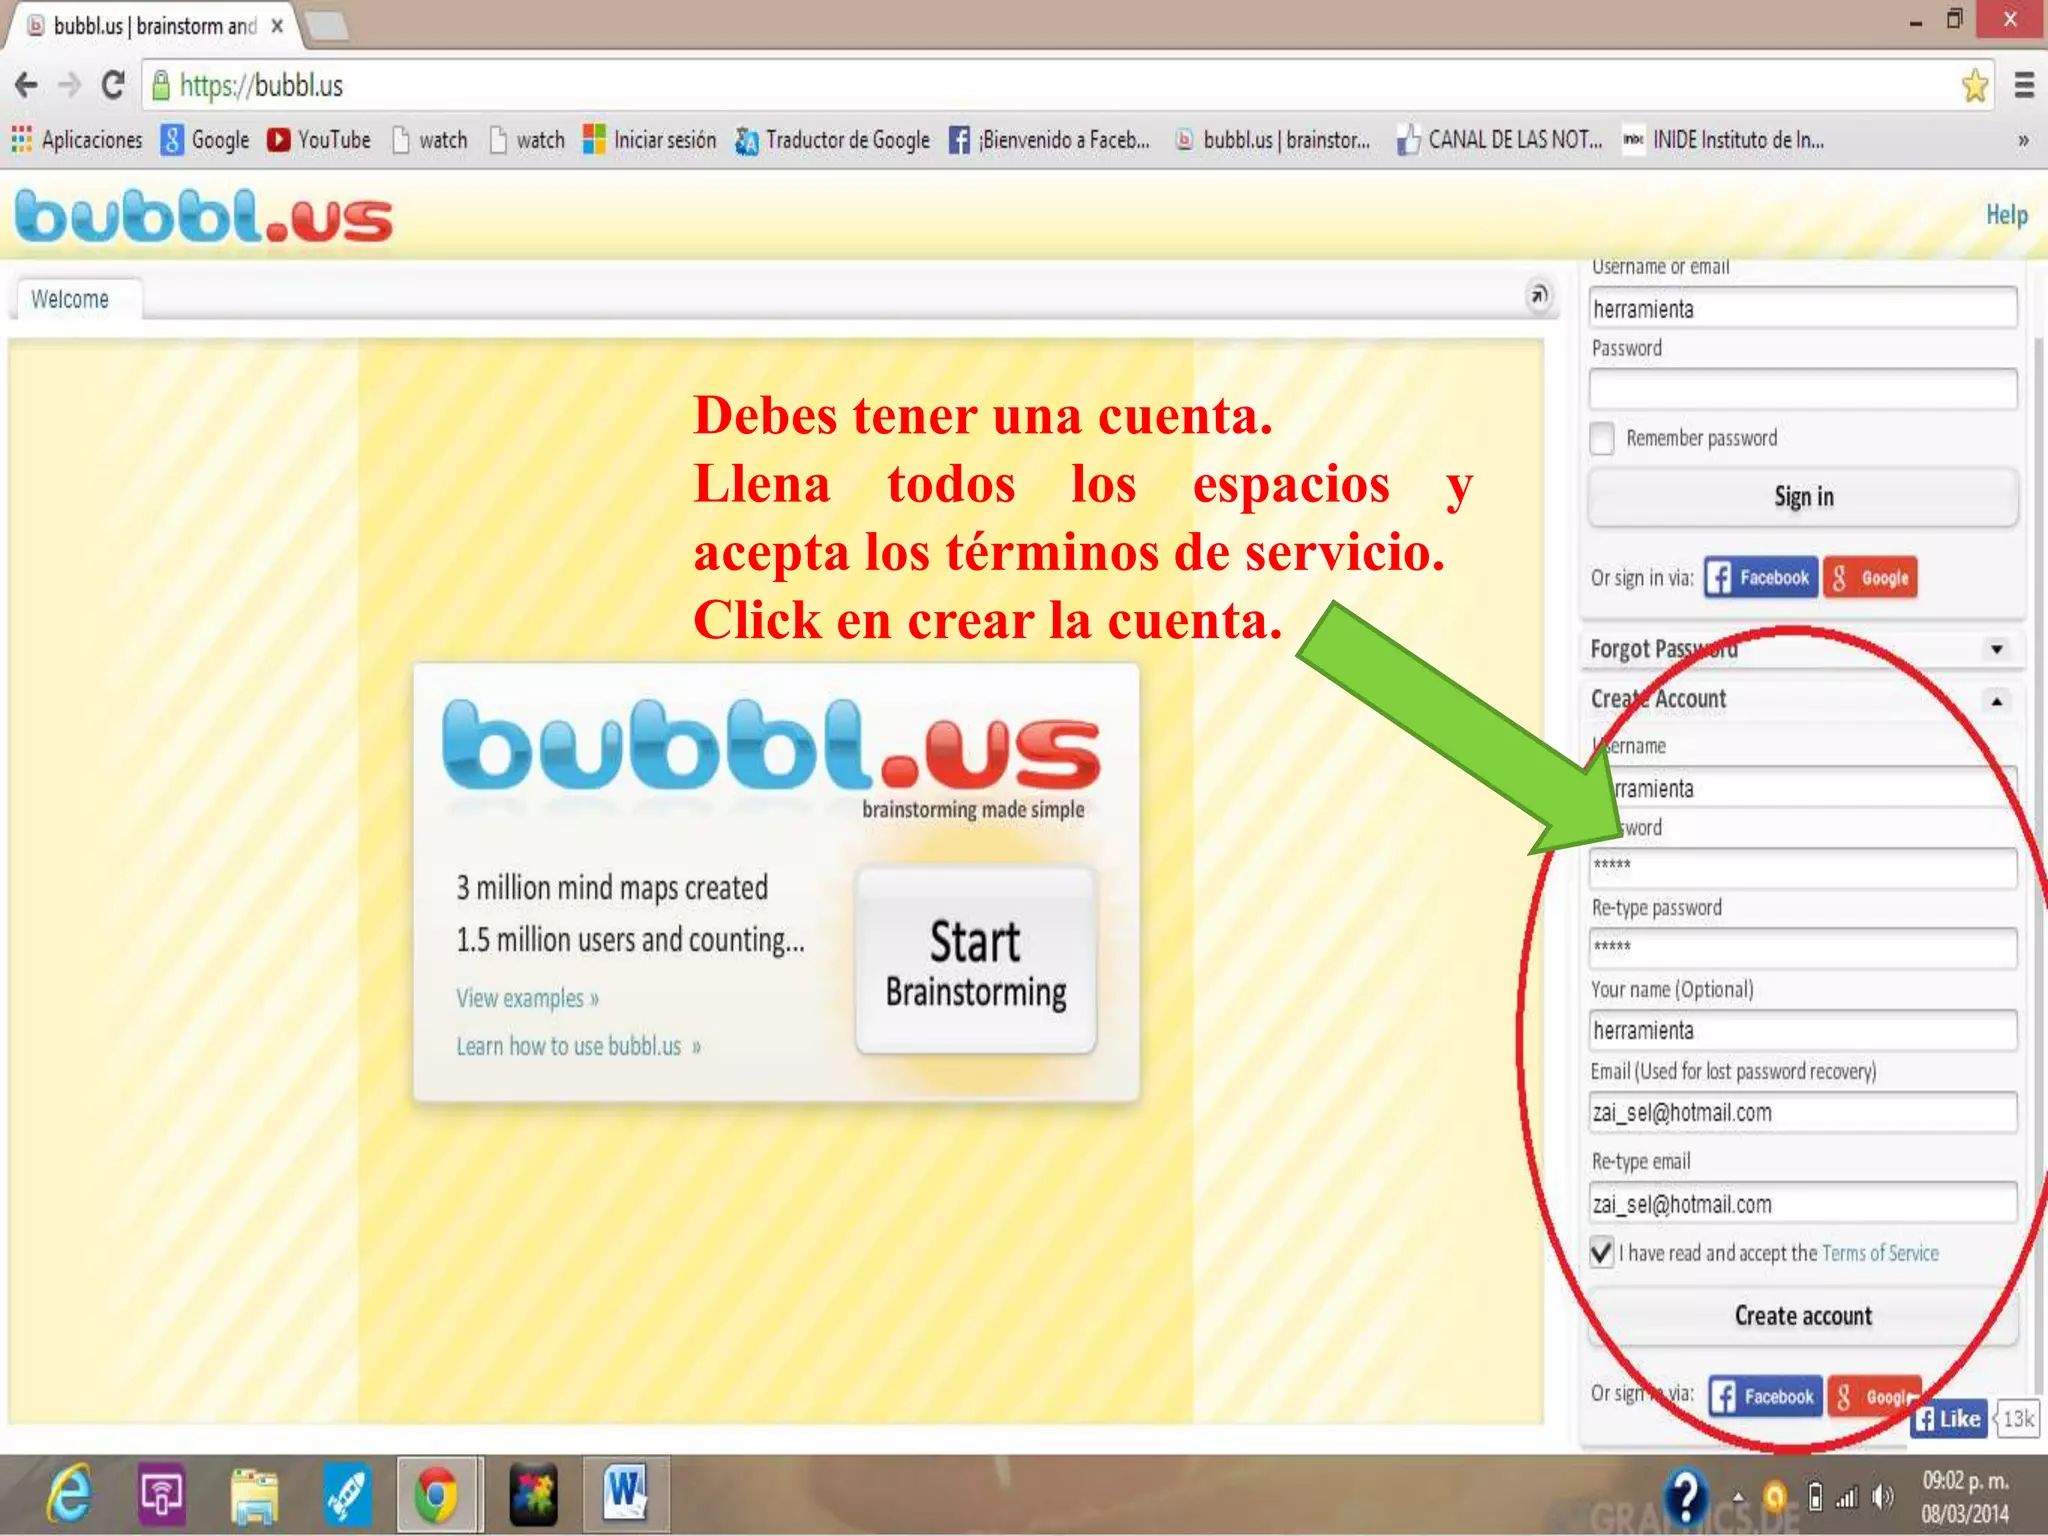2048x1536 pixels.
Task: Click the network signal tray icon
Action: point(1846,1497)
